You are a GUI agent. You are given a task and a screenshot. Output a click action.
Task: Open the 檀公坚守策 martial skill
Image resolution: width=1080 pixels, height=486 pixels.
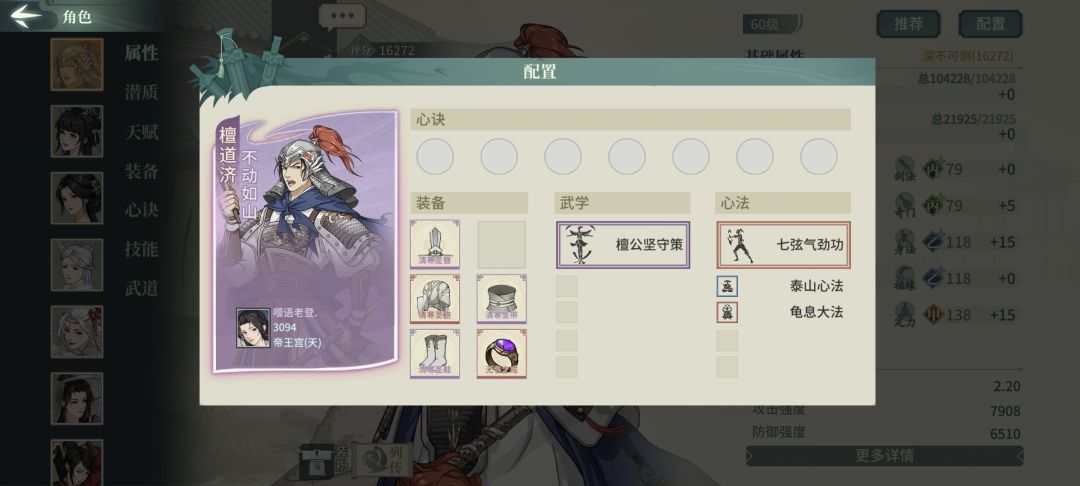tap(623, 244)
